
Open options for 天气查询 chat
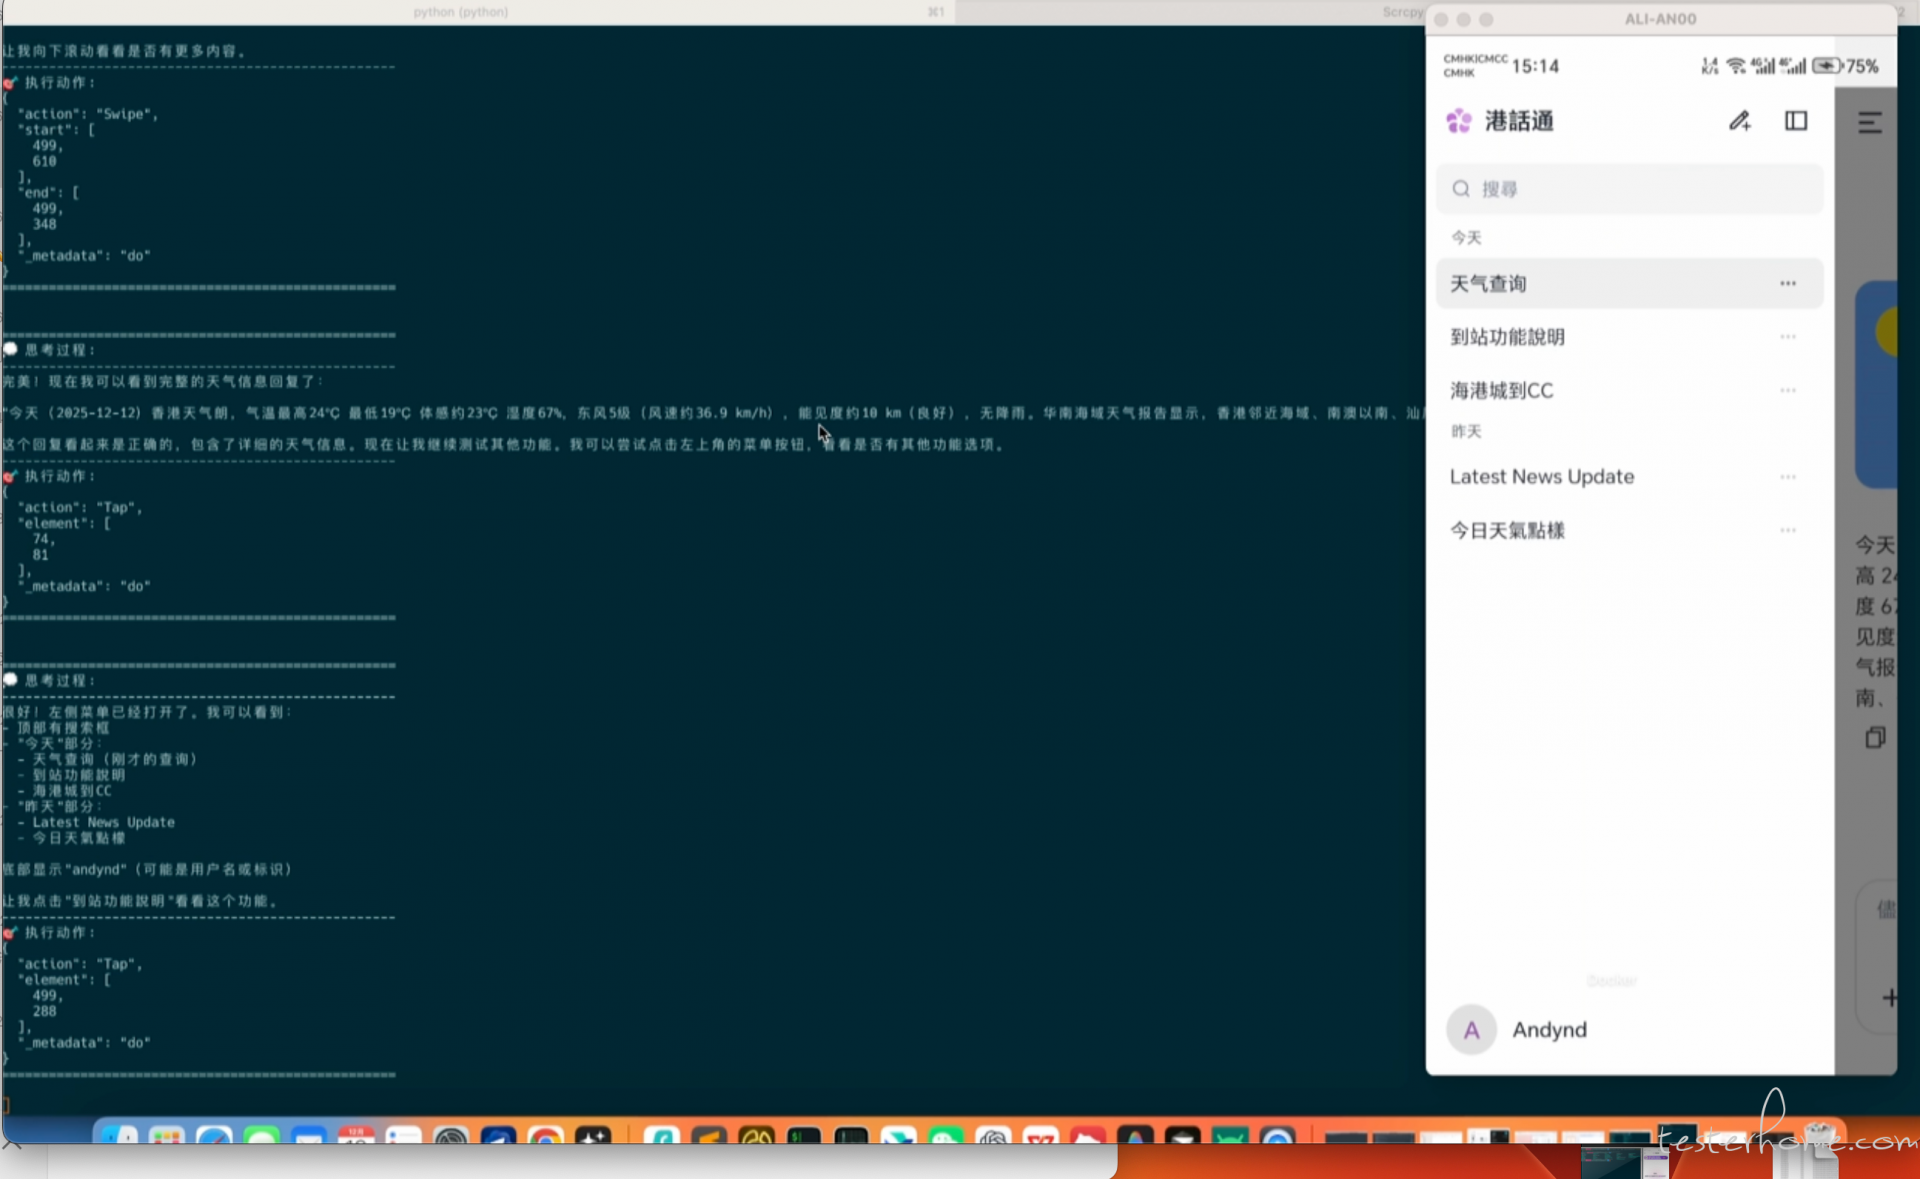point(1787,284)
